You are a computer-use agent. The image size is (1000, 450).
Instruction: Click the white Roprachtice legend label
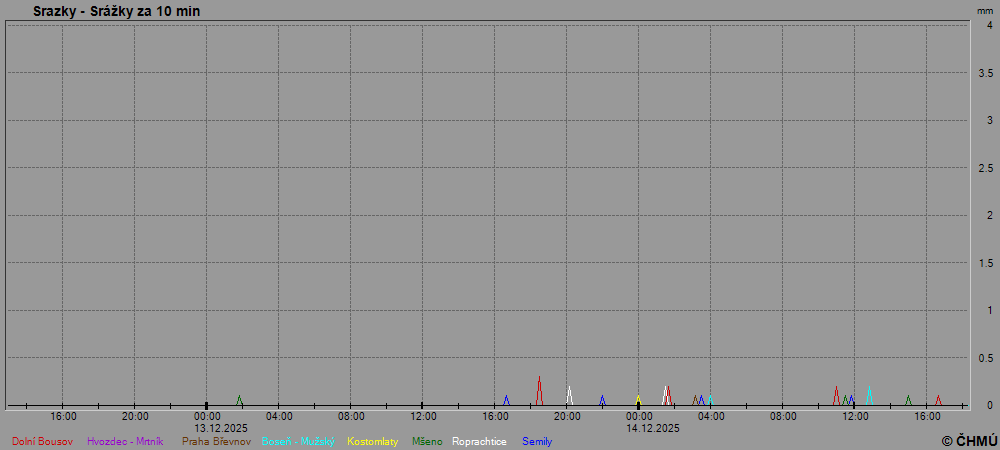coord(479,441)
